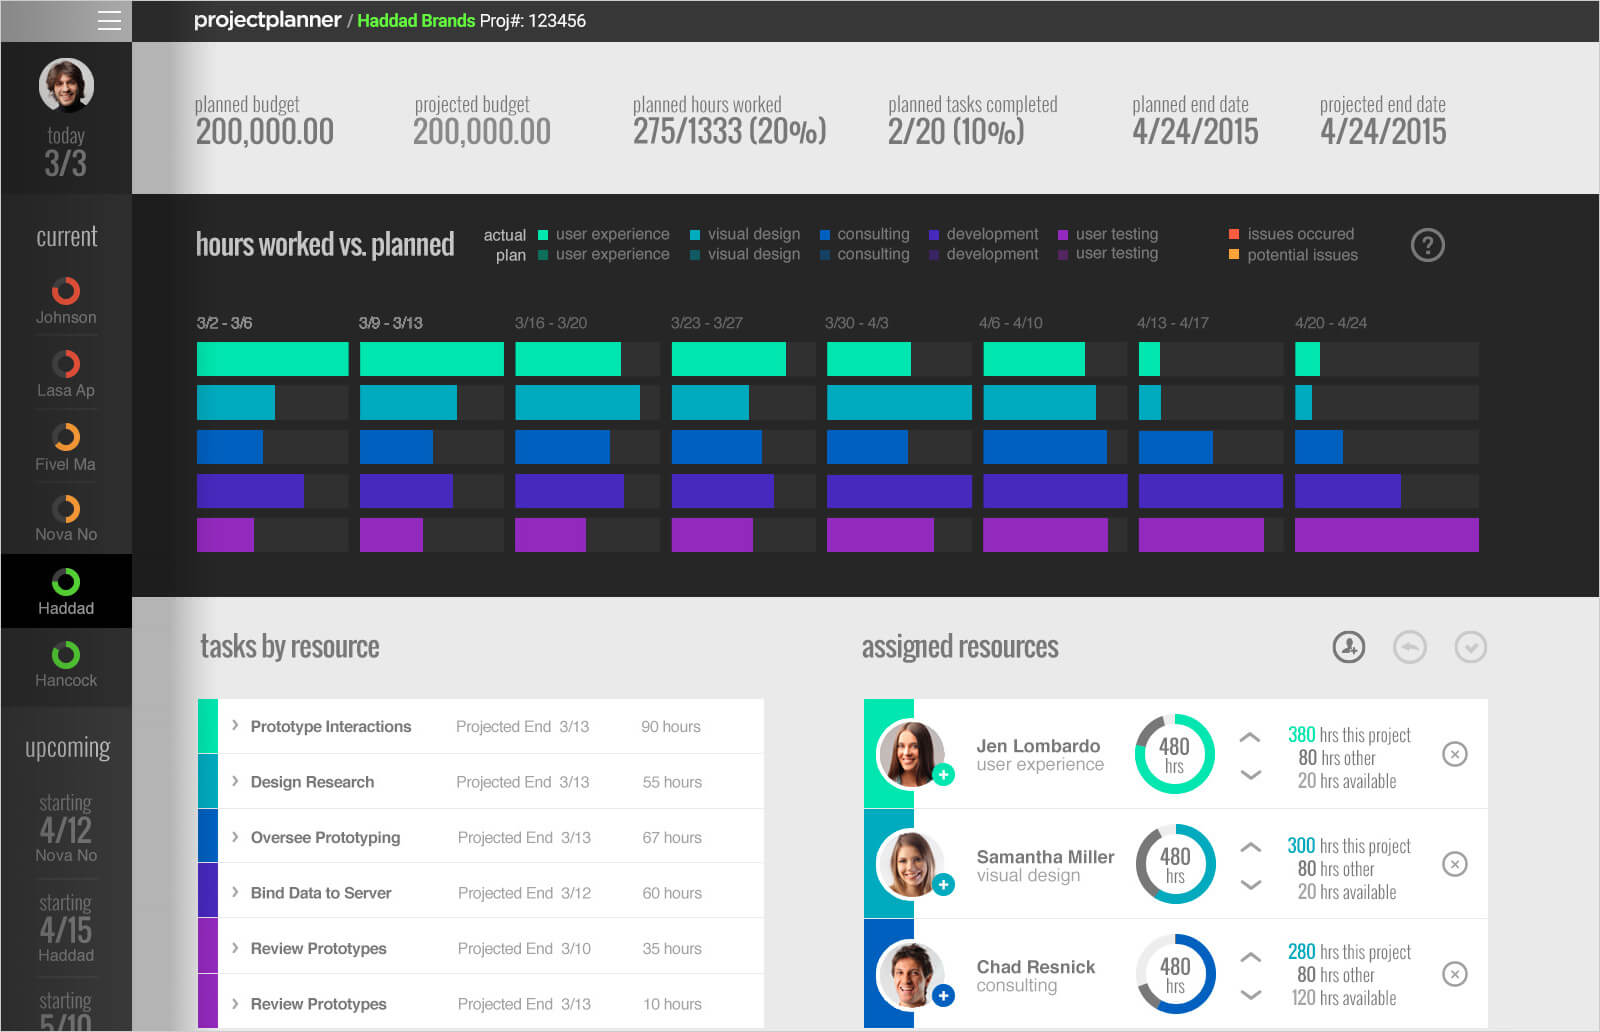Increase Jen Lombardo's hours with up chevron
Viewport: 1600px width, 1032px height.
tap(1249, 736)
